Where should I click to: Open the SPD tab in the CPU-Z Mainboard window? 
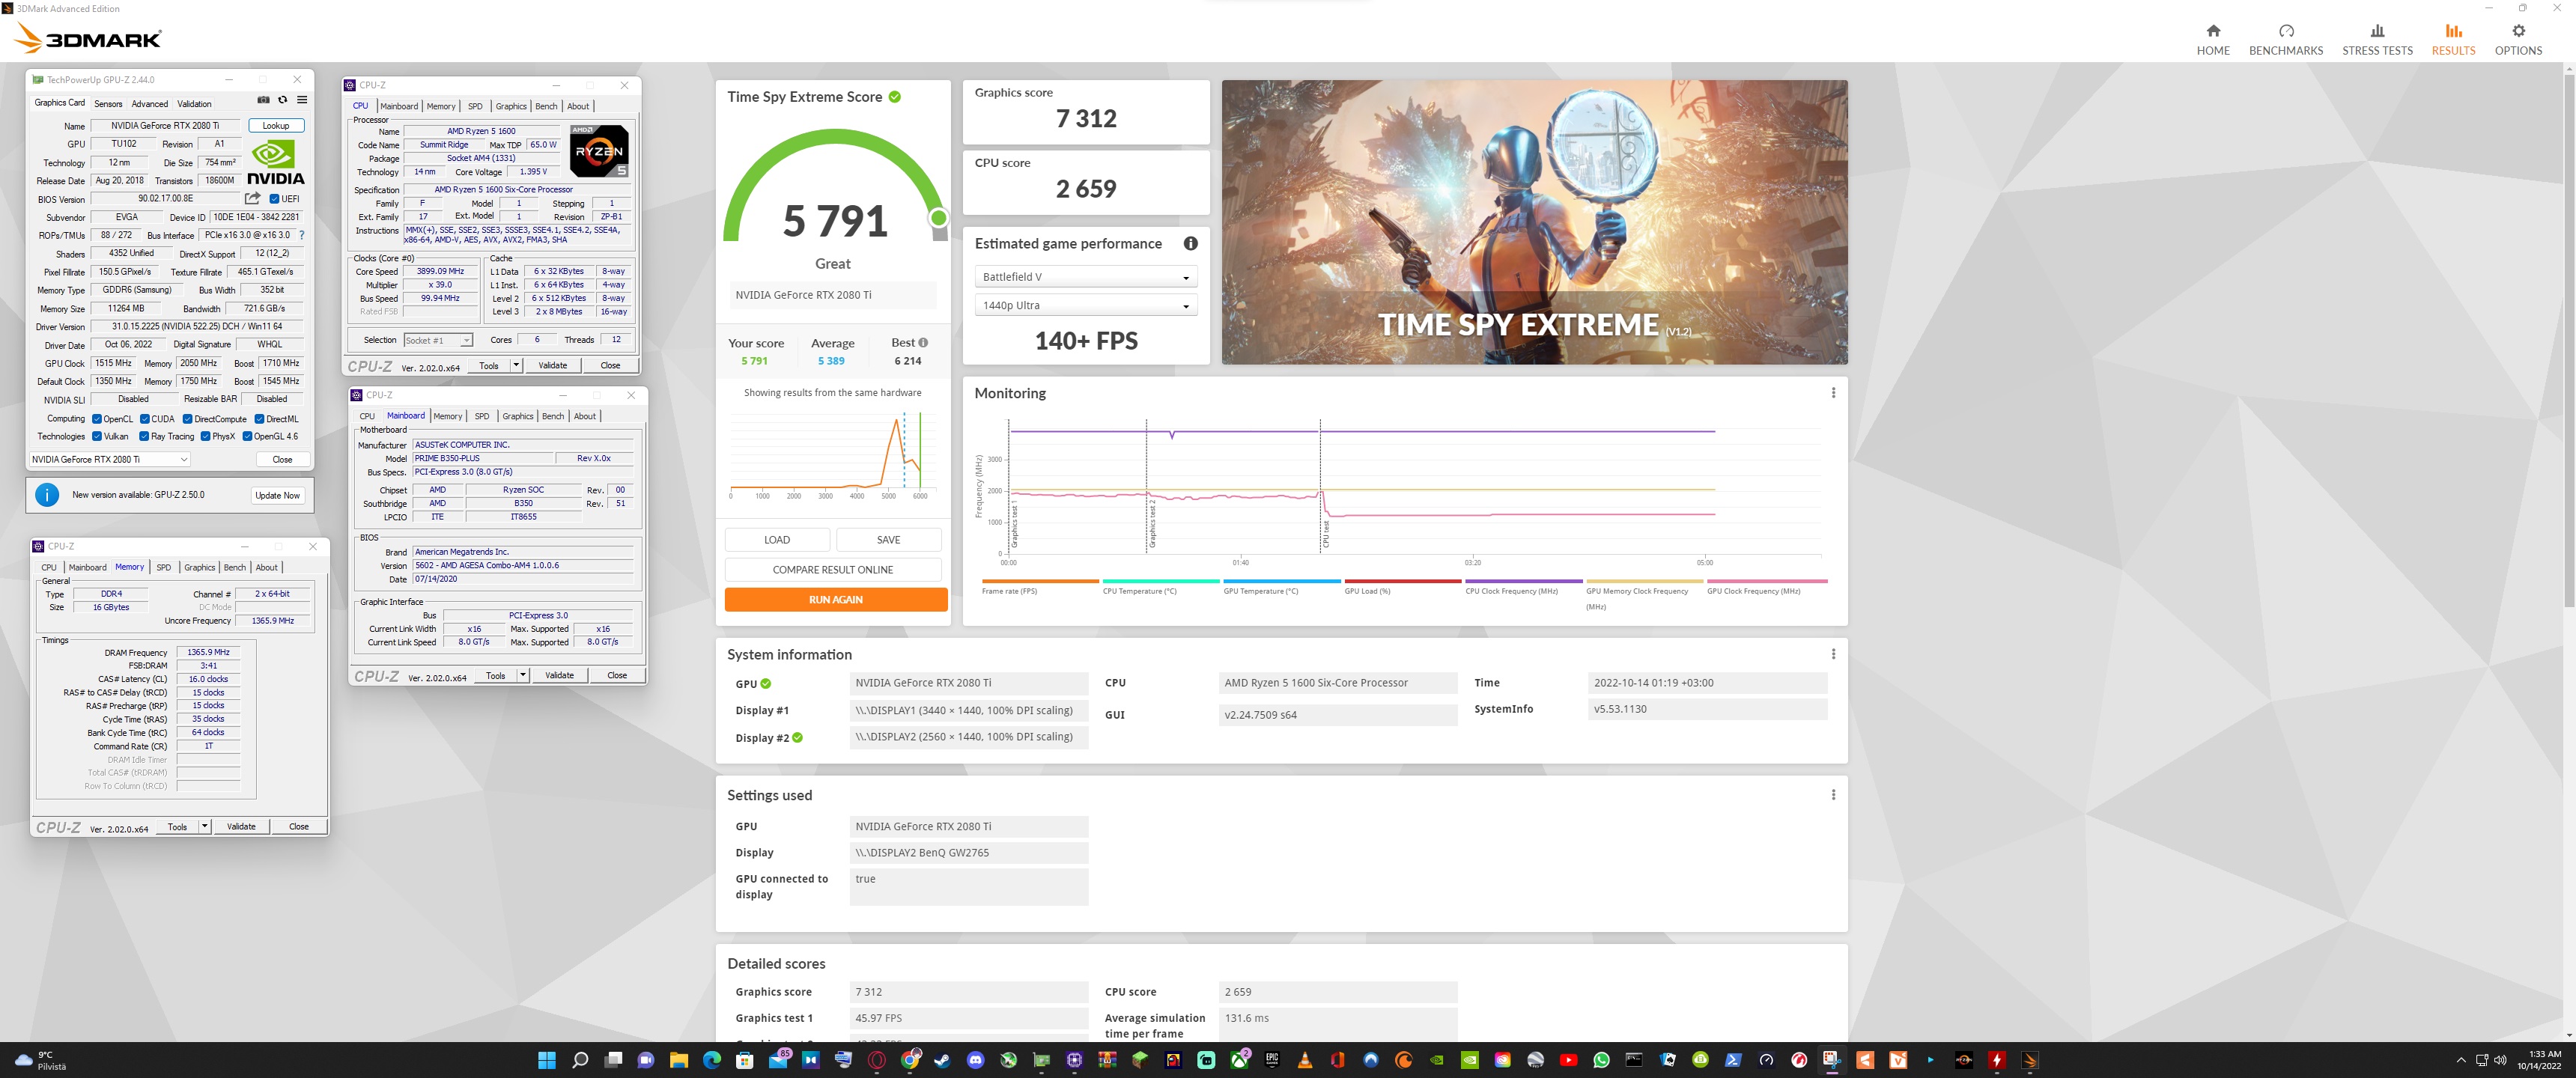(482, 416)
